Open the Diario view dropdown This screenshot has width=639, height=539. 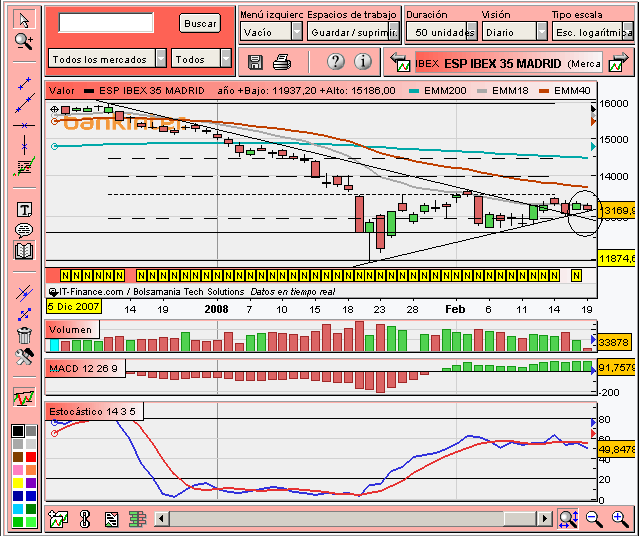(x=514, y=32)
